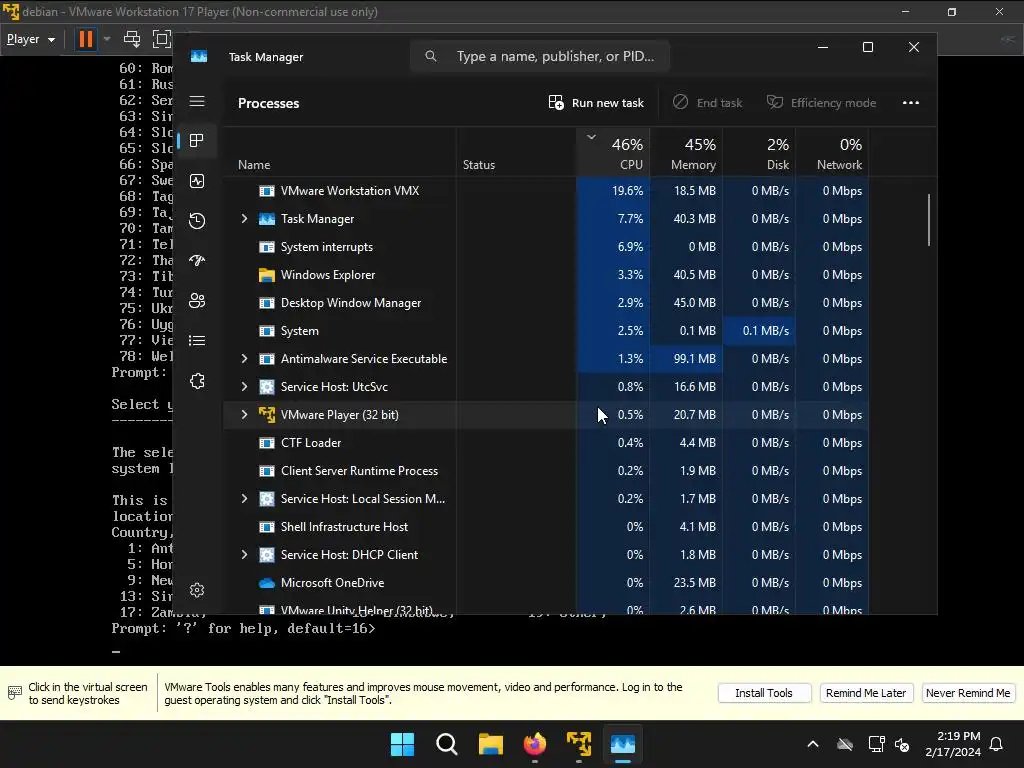The image size is (1024, 768).
Task: Select System interrupts process row
Action: pos(546,247)
